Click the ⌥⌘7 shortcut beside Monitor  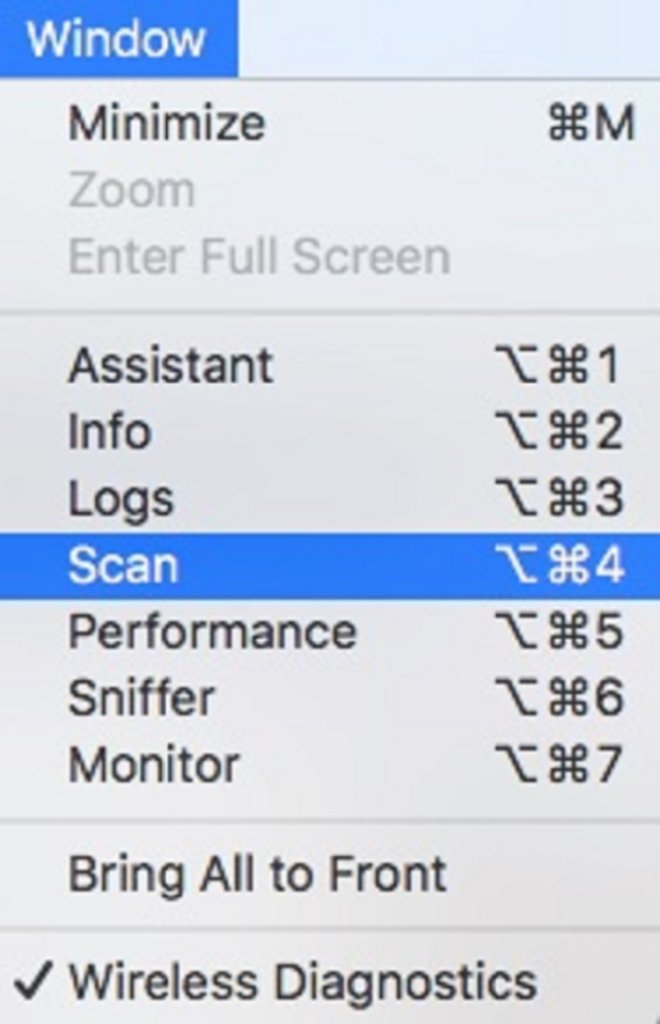click(558, 765)
